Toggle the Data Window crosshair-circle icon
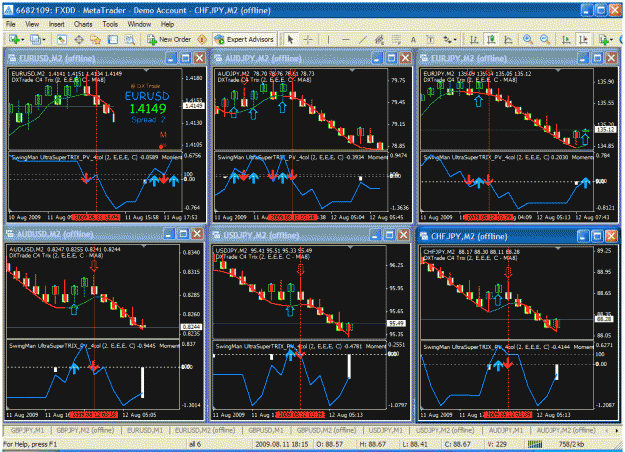Image resolution: width=625 pixels, height=452 pixels. 79,39
